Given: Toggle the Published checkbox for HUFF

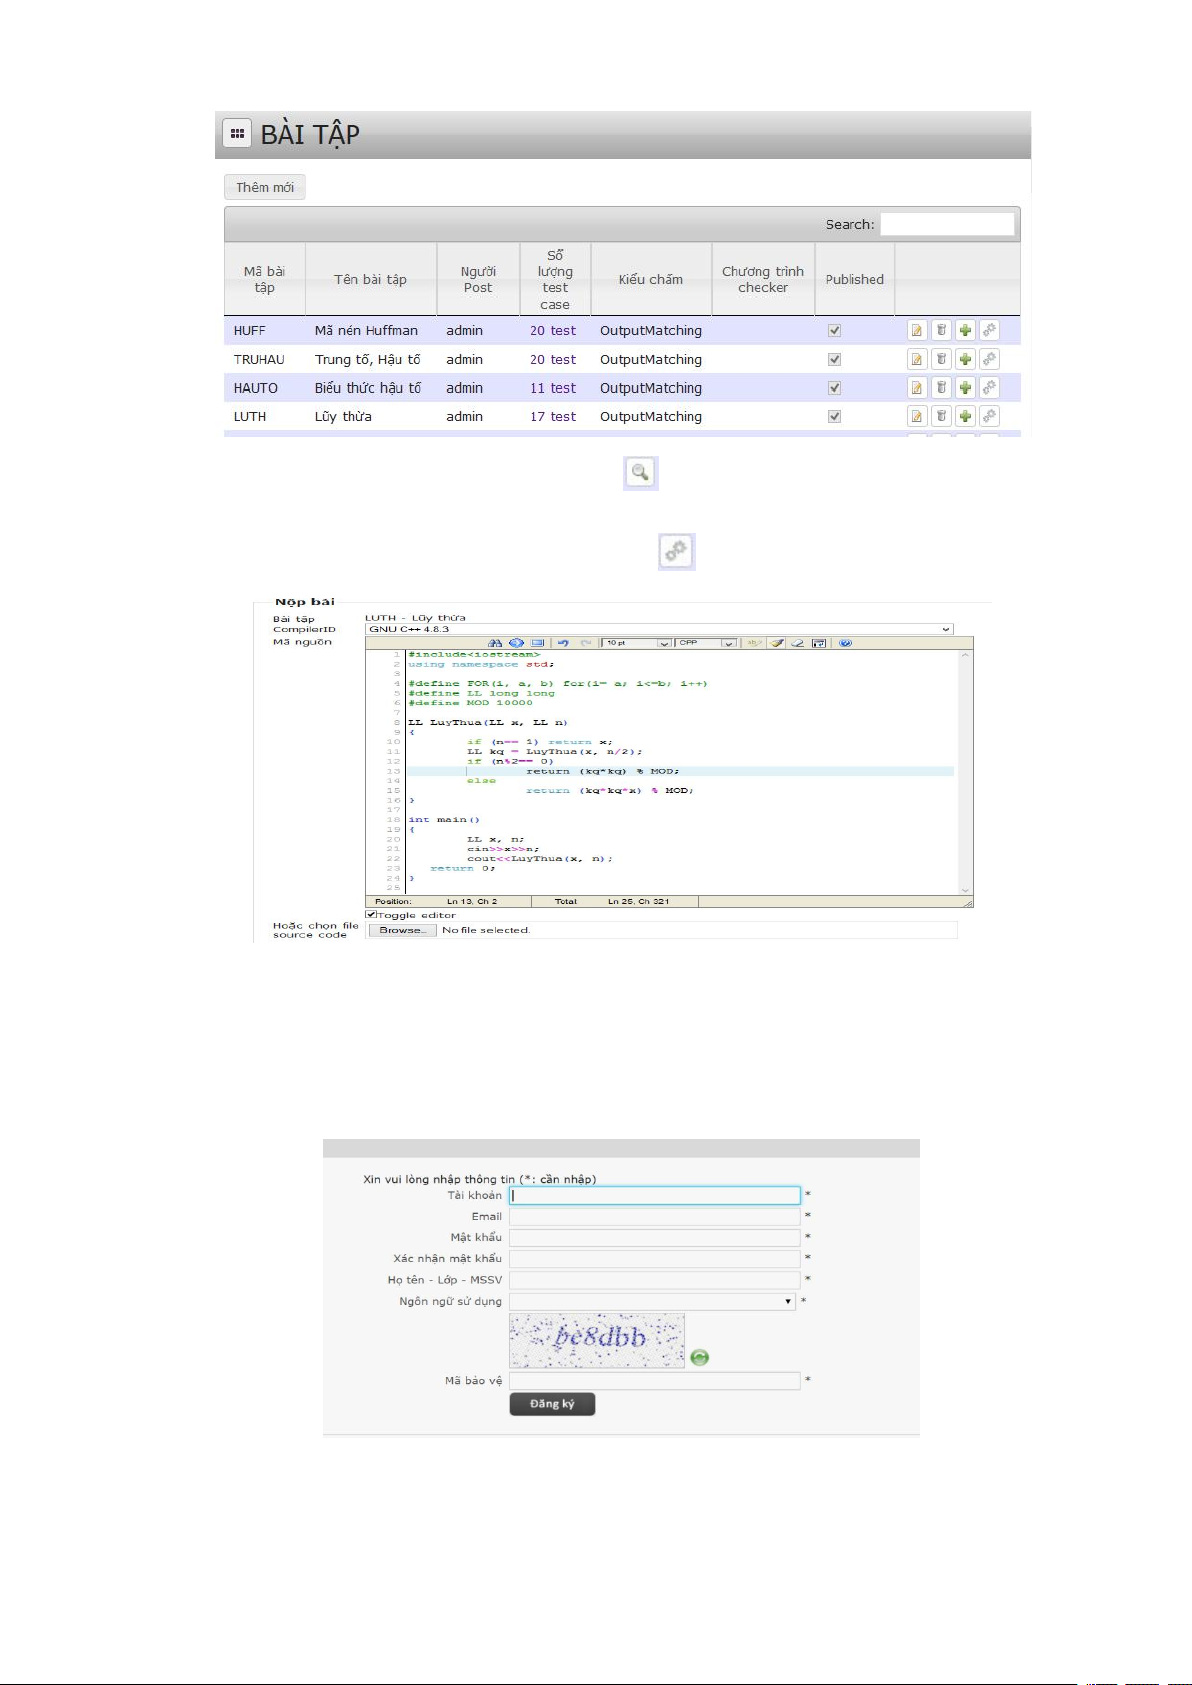Looking at the screenshot, I should click(834, 331).
